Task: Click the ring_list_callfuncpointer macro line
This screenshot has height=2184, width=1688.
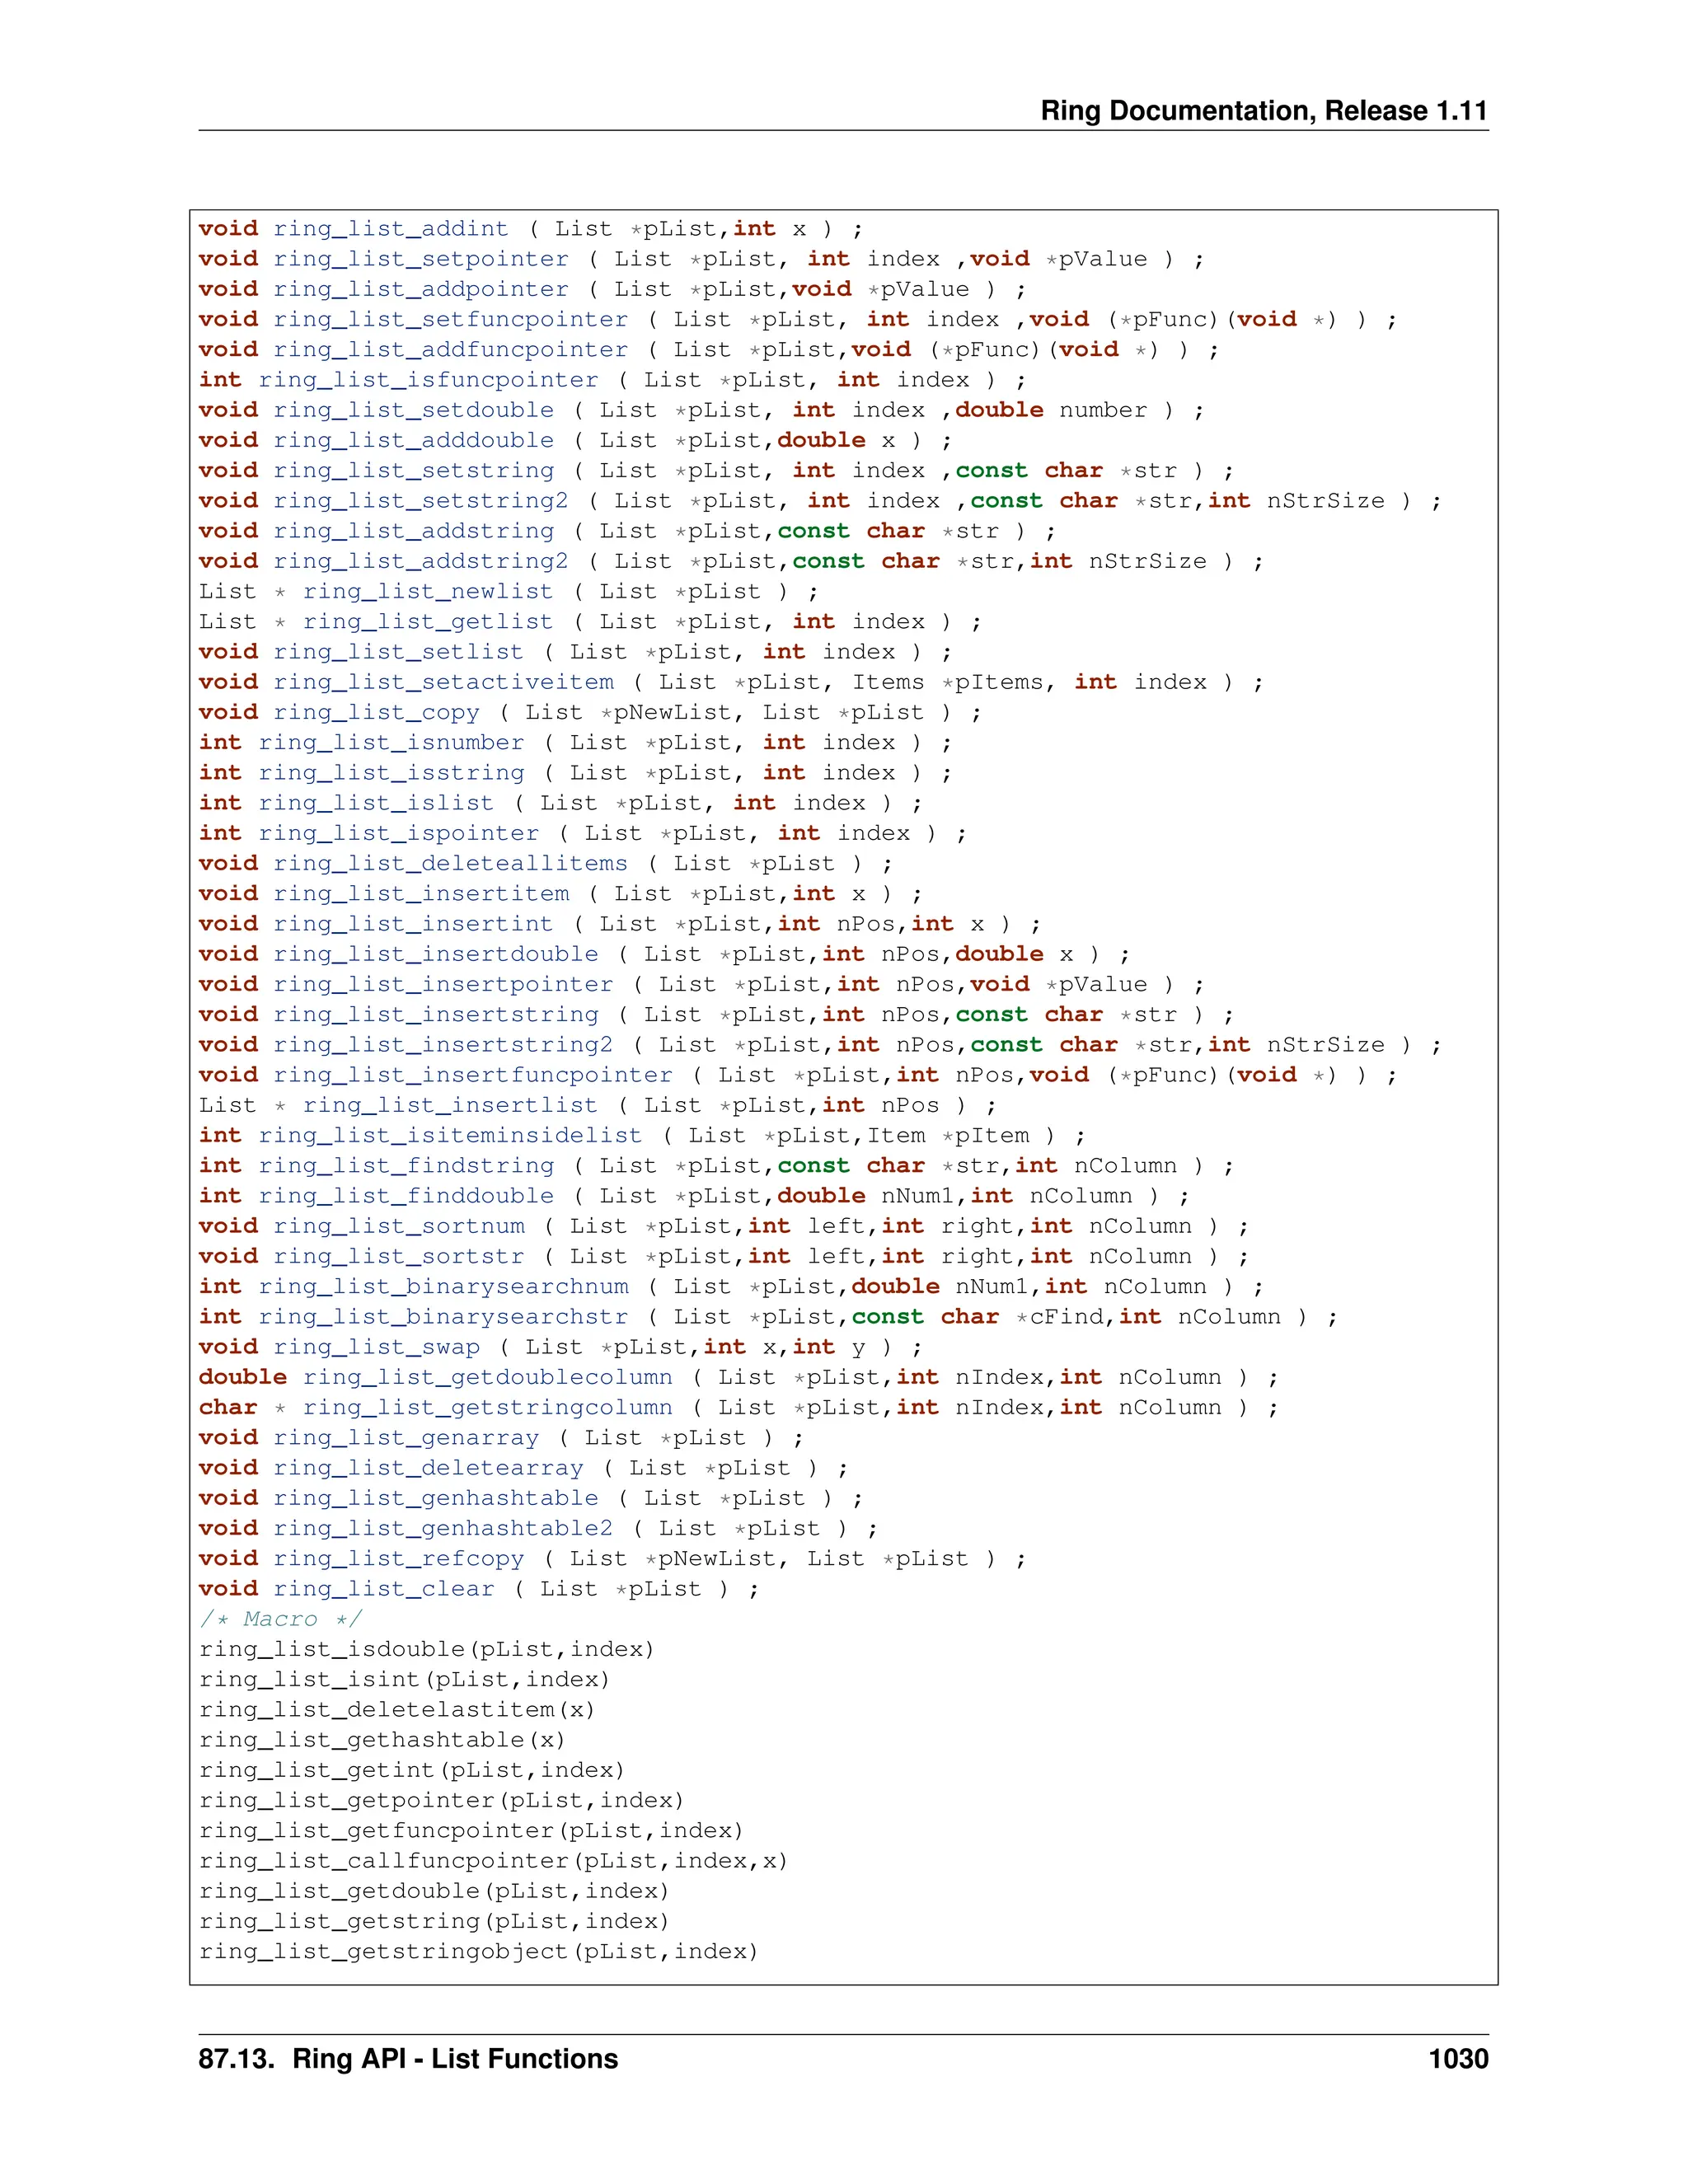Action: tap(493, 1861)
